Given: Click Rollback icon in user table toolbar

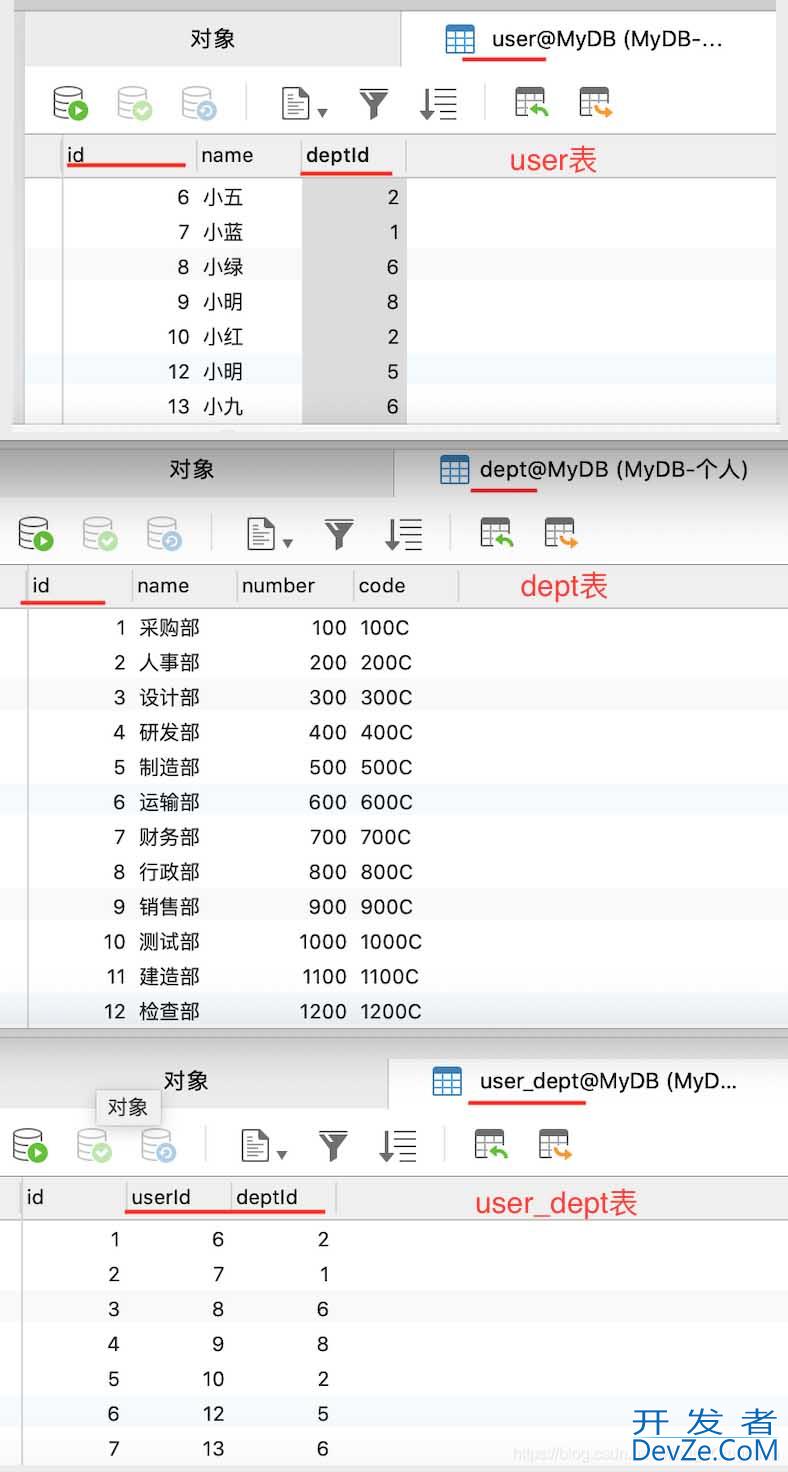Looking at the screenshot, I should pos(198,103).
